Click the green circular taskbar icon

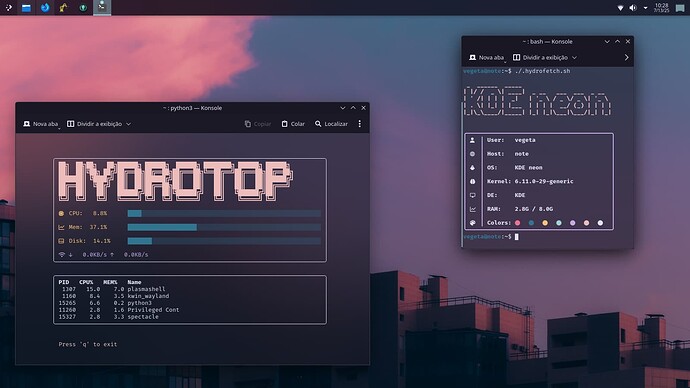pos(83,8)
